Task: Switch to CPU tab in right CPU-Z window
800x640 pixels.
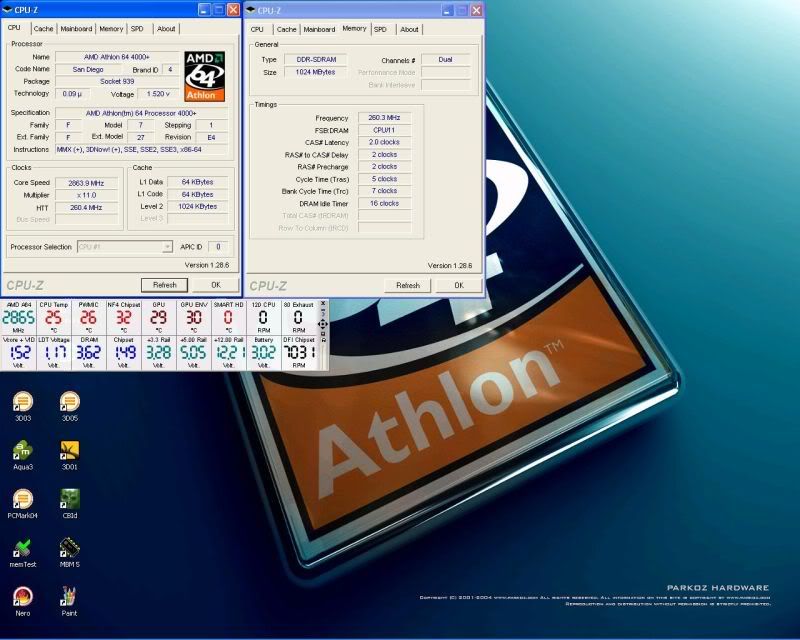Action: 257,30
